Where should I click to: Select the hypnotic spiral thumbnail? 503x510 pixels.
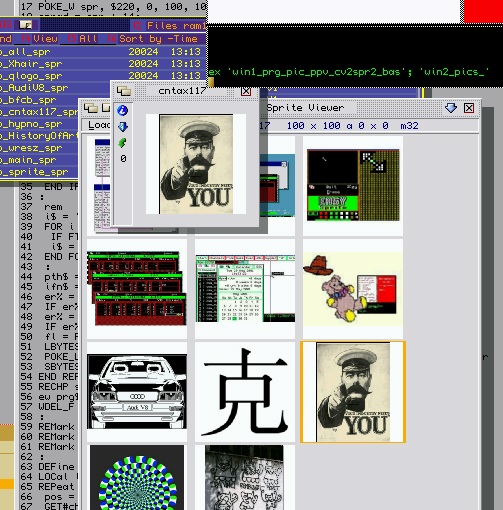(137, 477)
